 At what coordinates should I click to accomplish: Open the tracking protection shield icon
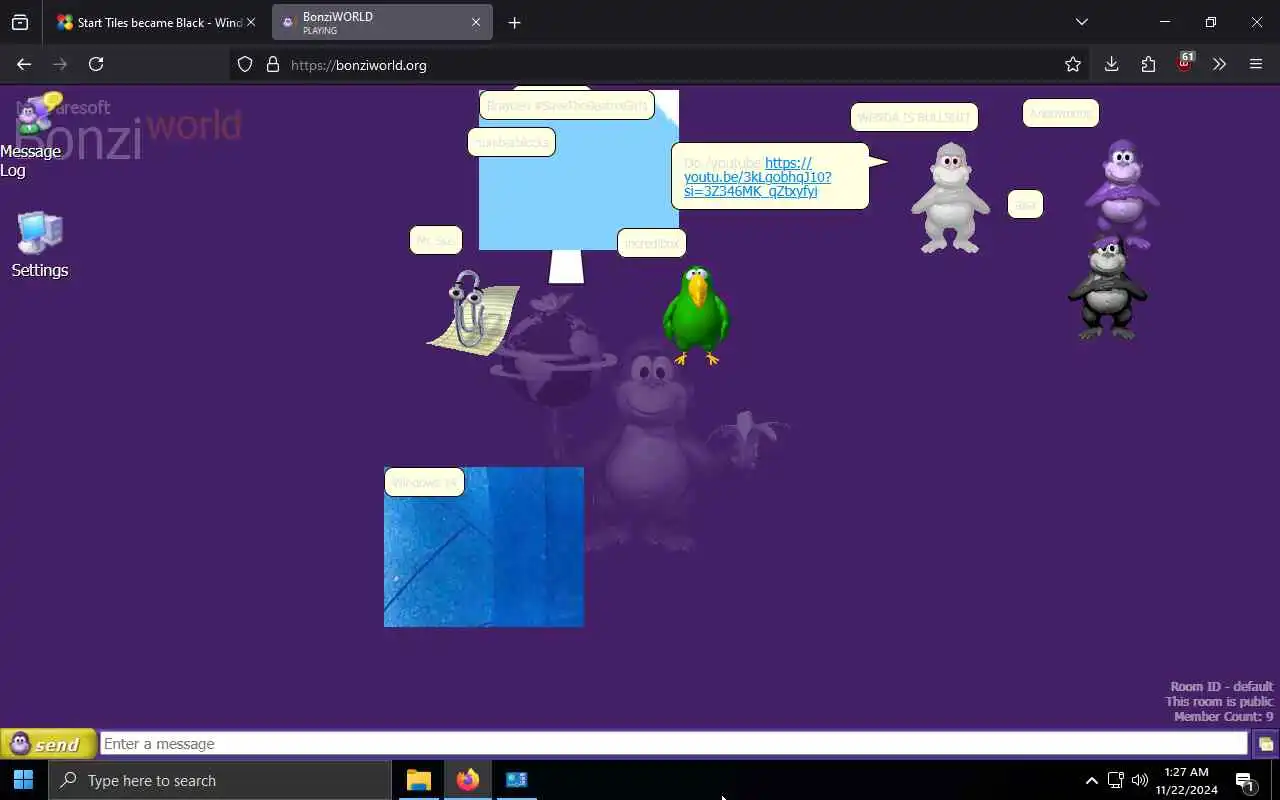point(245,65)
